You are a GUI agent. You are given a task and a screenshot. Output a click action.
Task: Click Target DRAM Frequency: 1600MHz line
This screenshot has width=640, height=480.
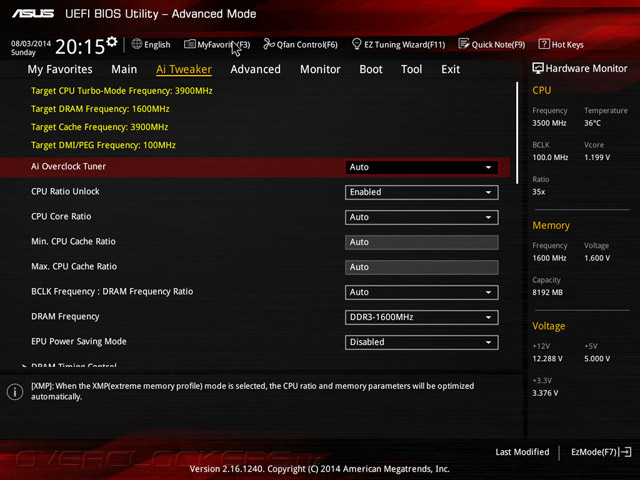coord(100,109)
